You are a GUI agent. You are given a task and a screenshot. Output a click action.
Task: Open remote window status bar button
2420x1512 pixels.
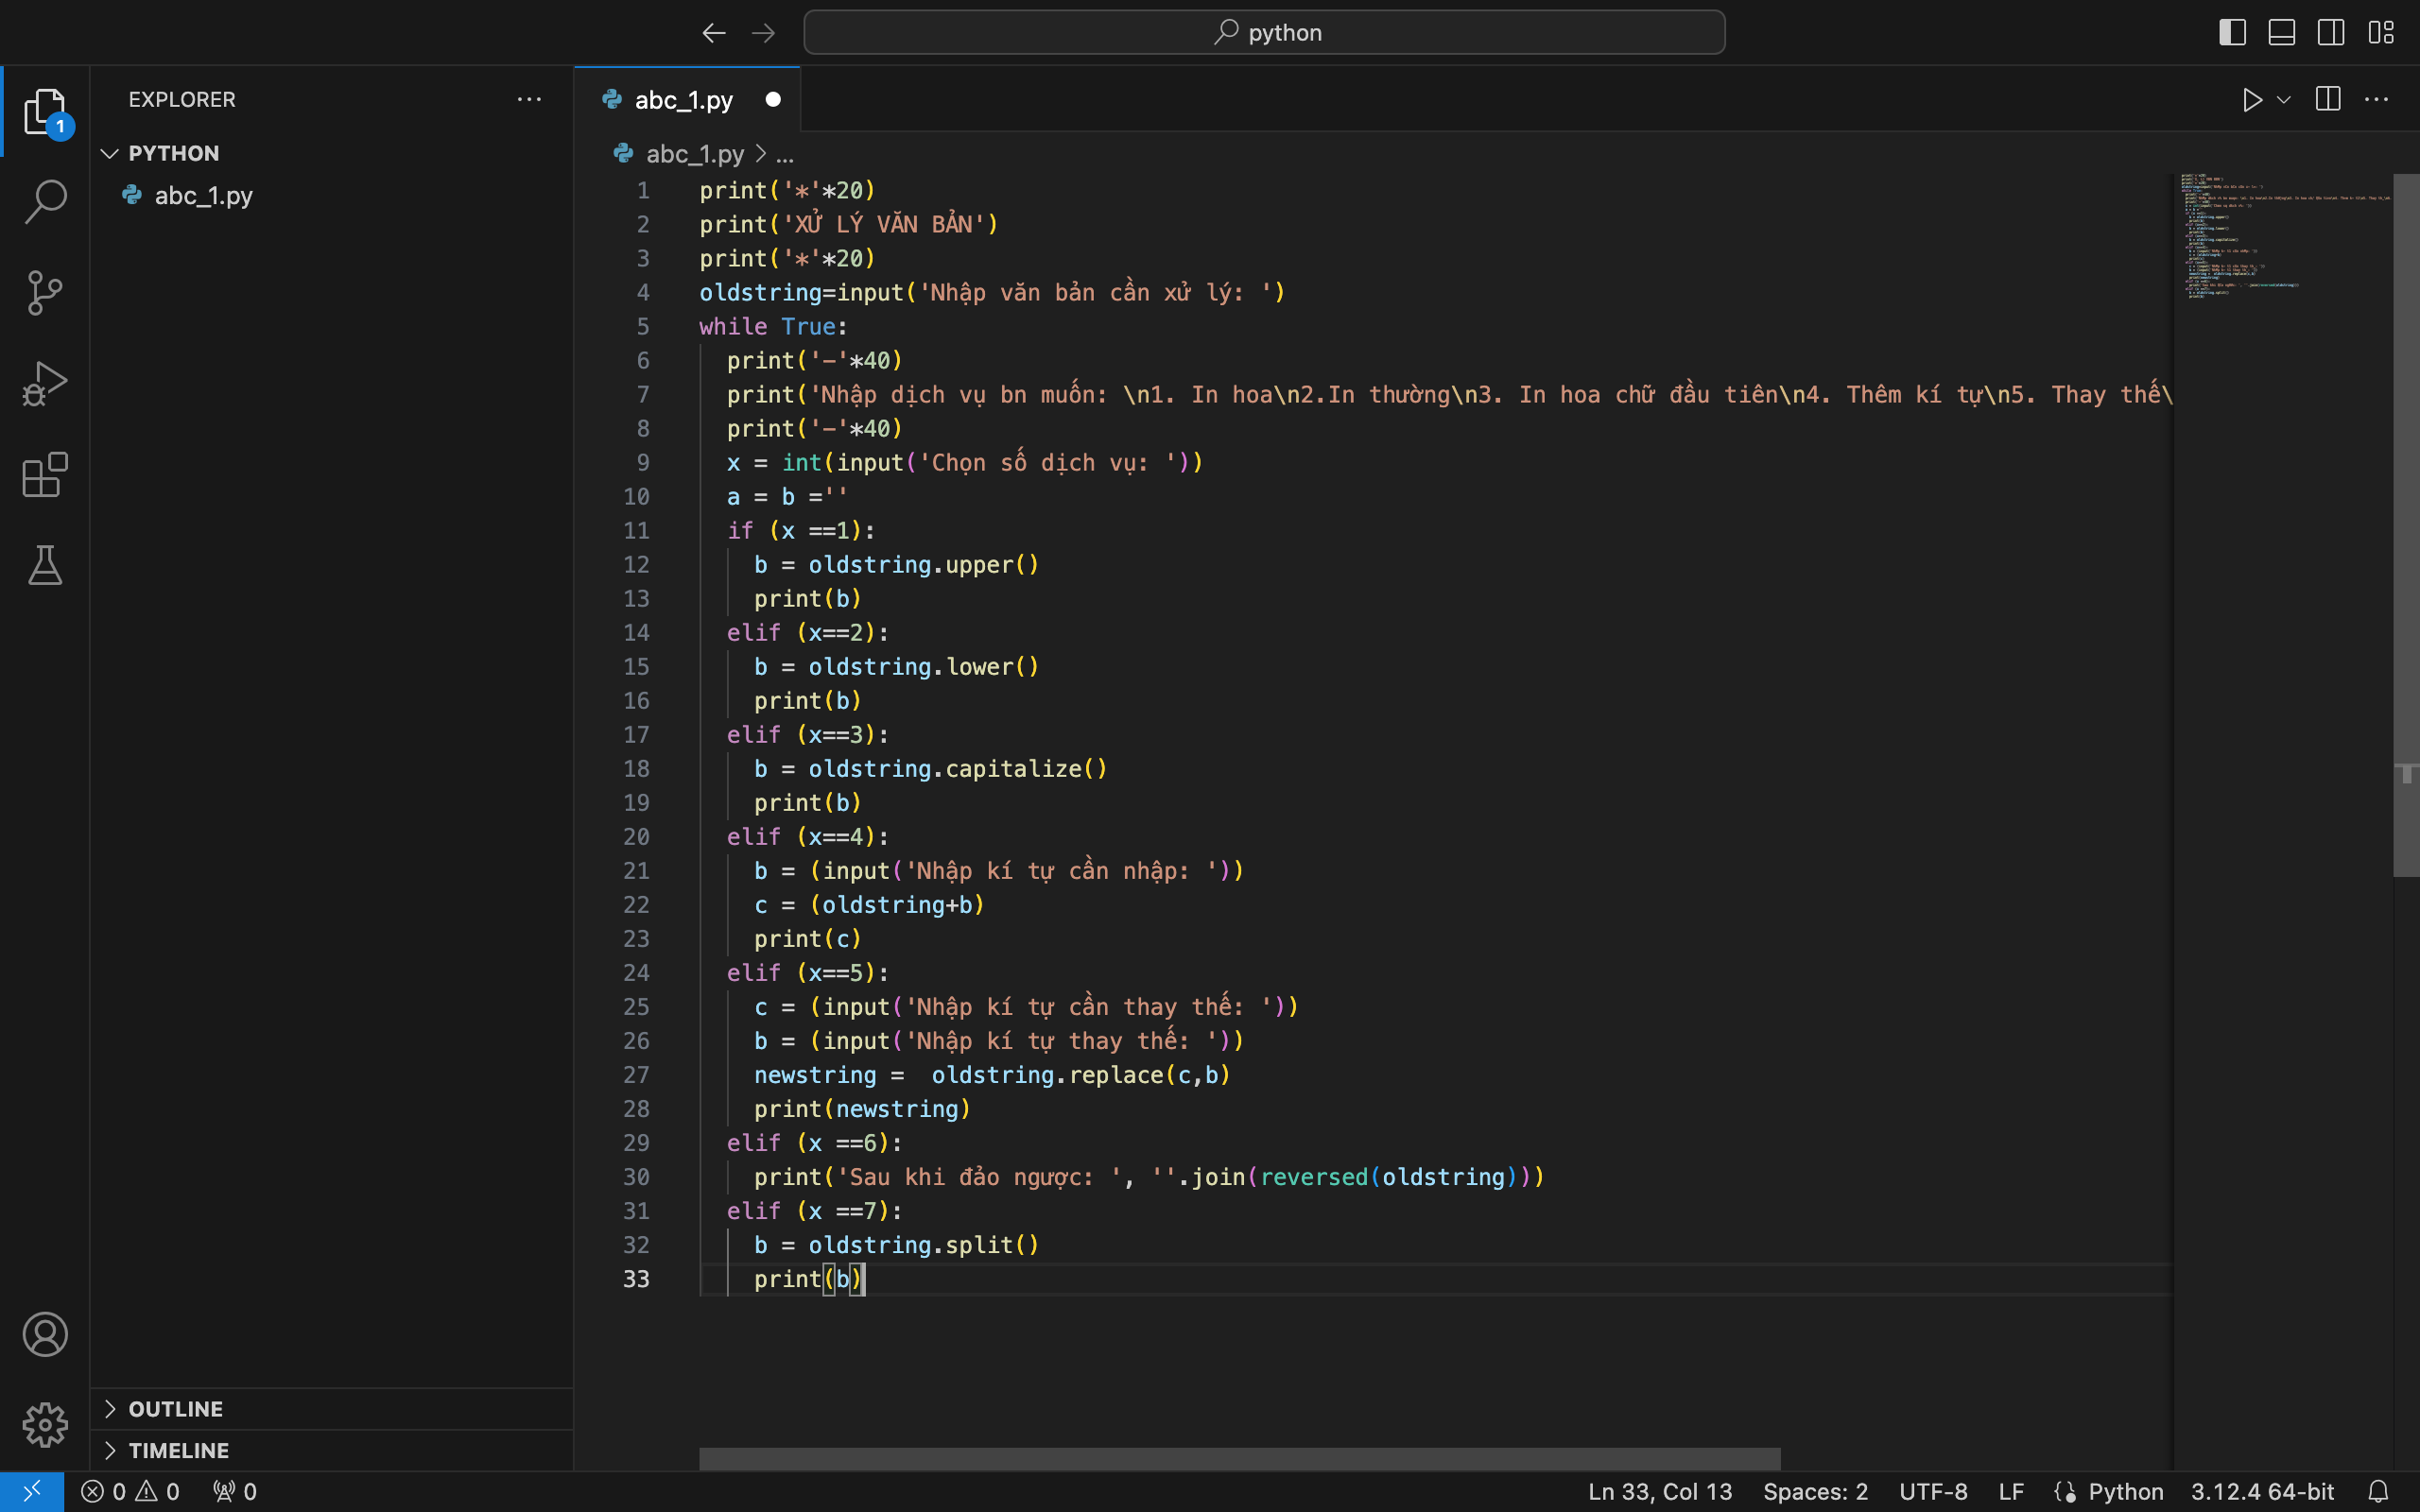pos(32,1491)
